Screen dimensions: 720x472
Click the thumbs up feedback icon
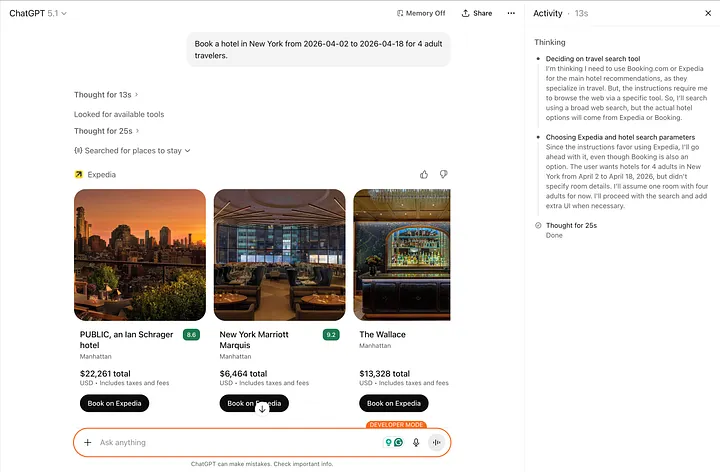[424, 174]
